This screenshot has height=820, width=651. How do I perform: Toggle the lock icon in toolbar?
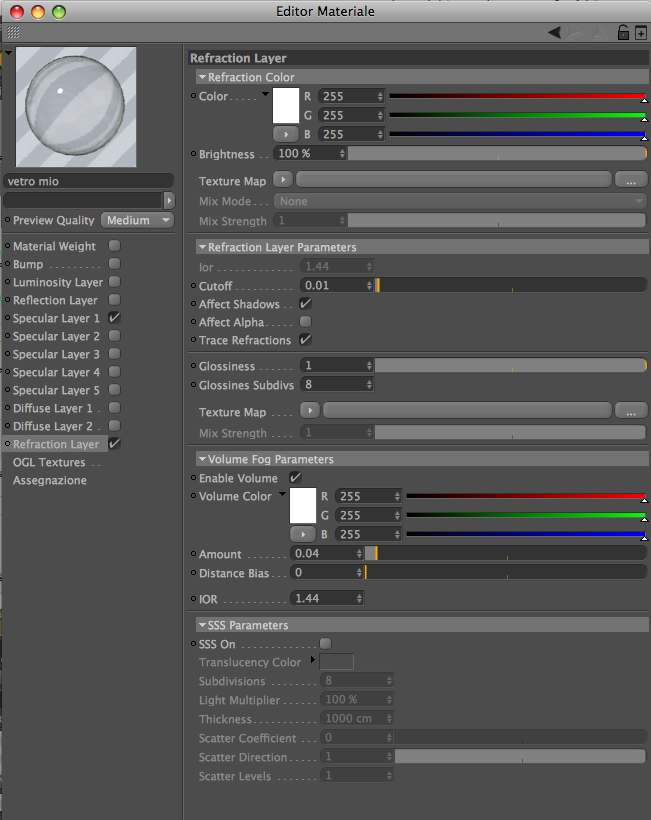623,32
